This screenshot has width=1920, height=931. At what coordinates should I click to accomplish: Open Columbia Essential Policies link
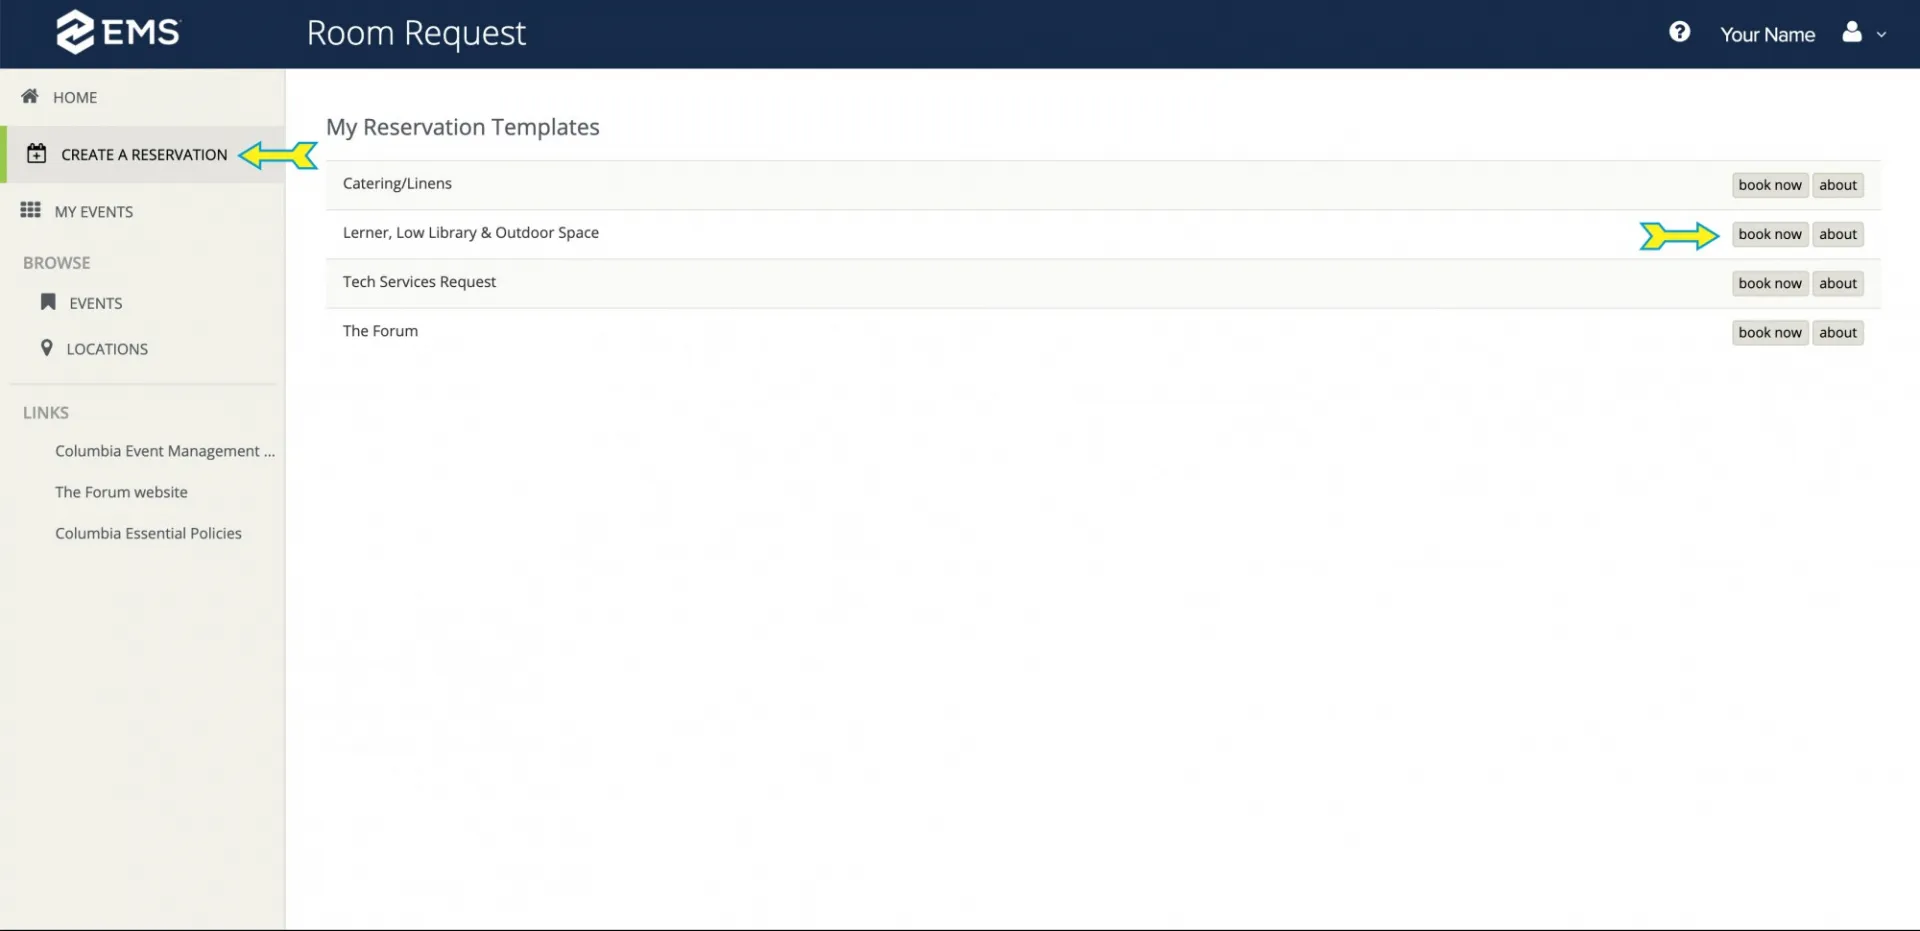click(x=148, y=533)
